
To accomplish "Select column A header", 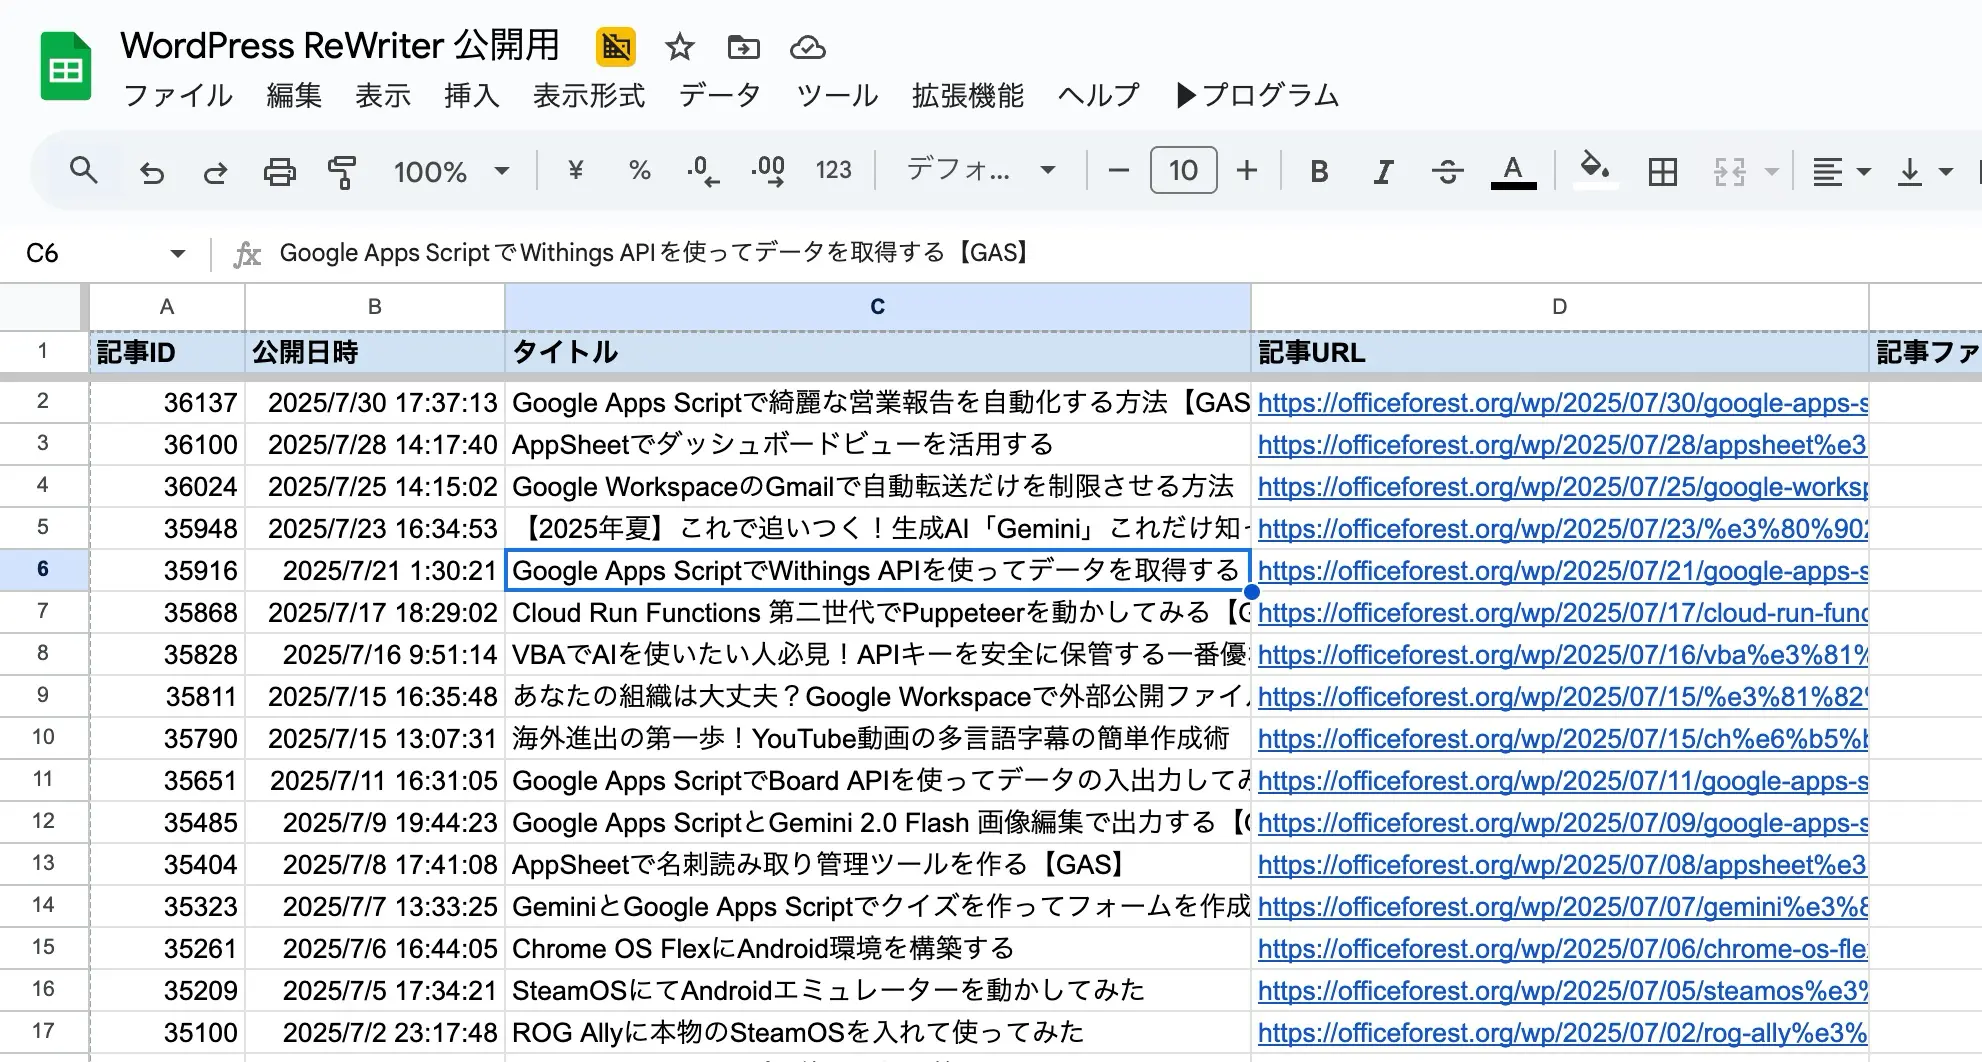I will point(167,307).
